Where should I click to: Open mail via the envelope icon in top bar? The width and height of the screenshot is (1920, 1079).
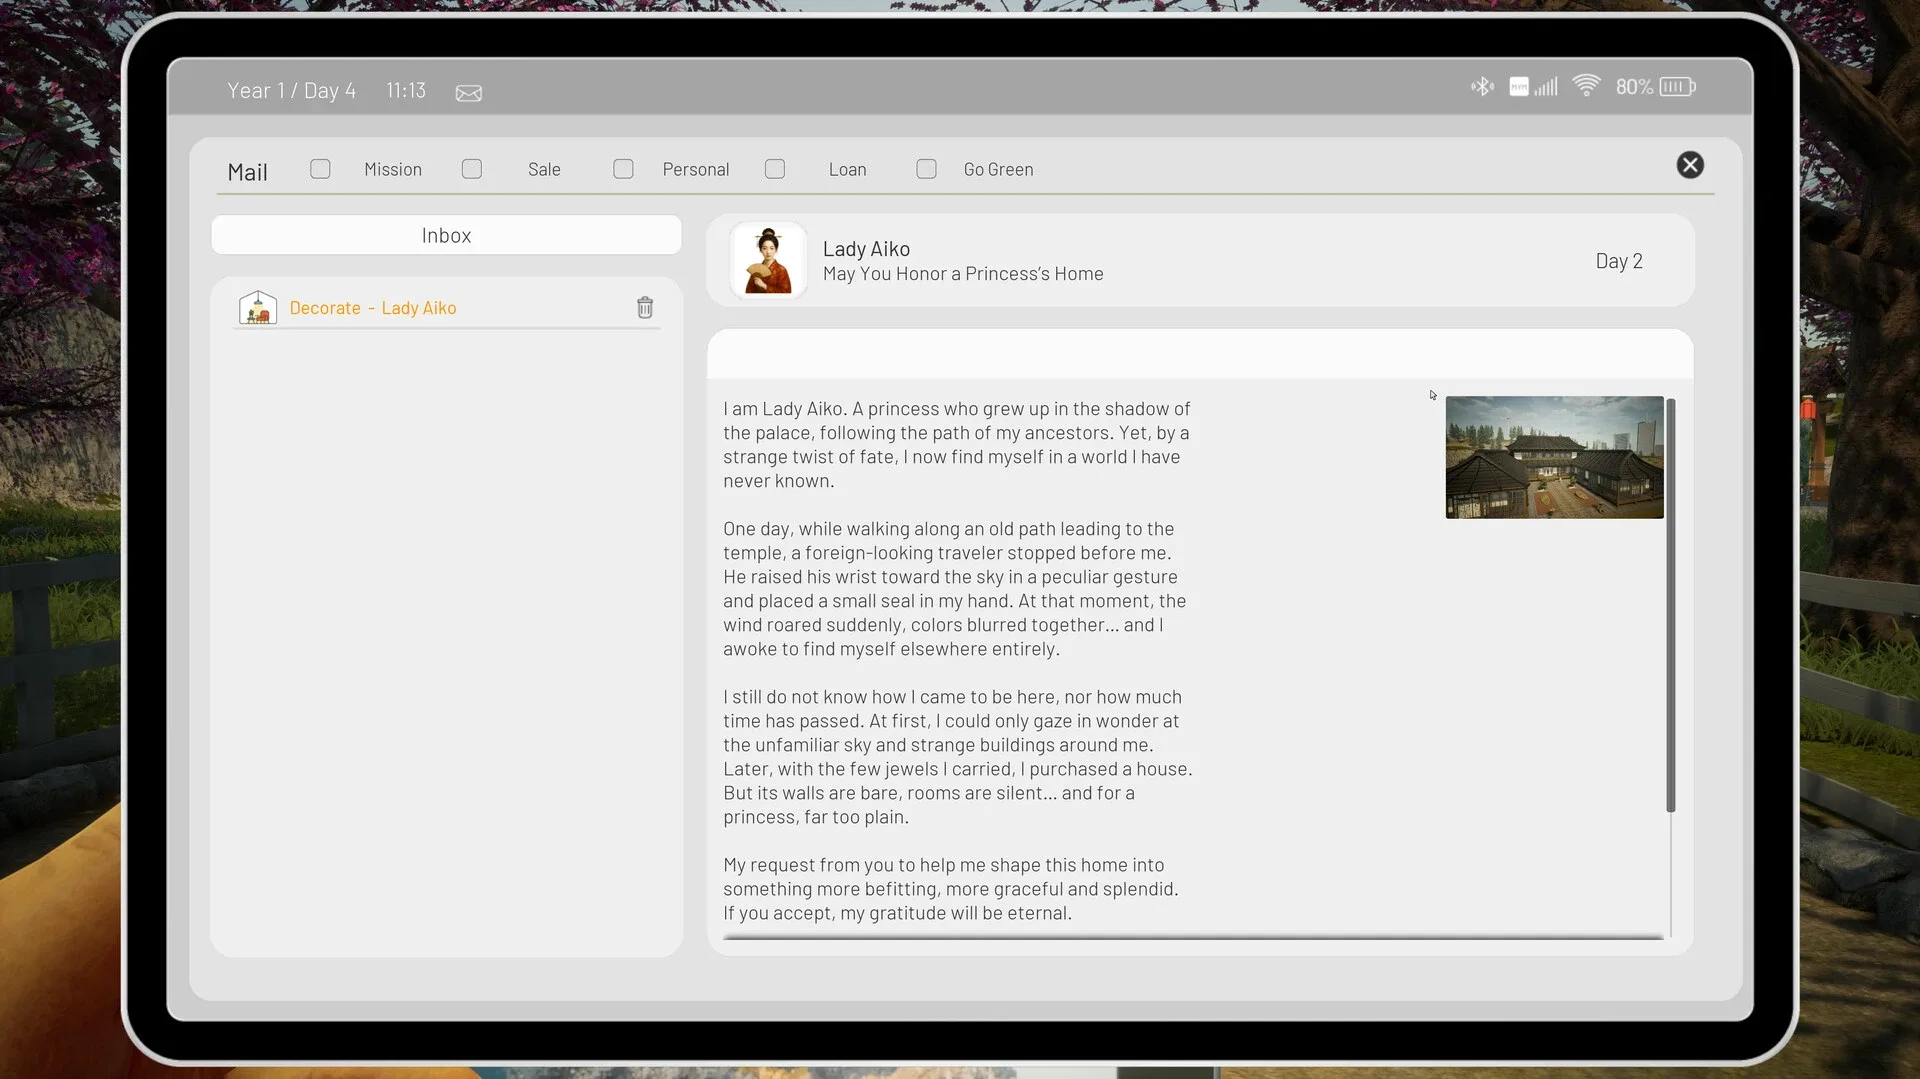tap(468, 92)
